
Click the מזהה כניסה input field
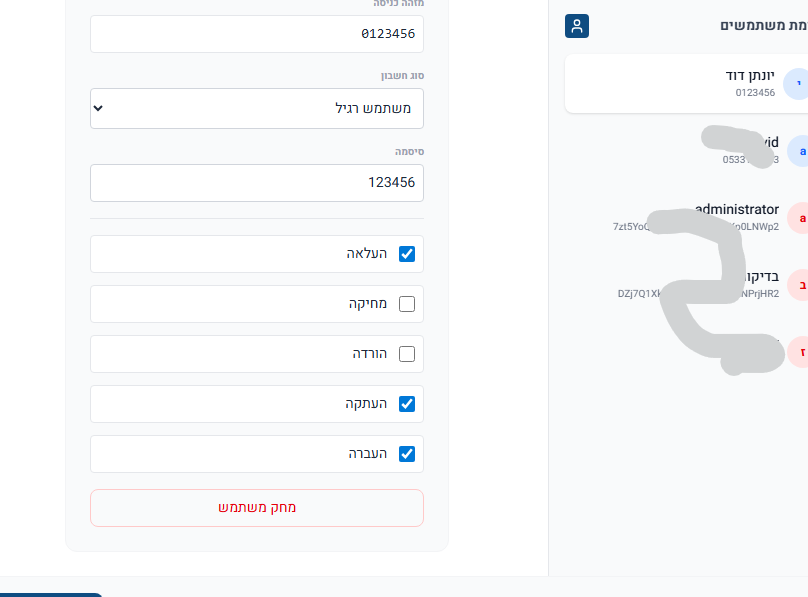pos(257,34)
